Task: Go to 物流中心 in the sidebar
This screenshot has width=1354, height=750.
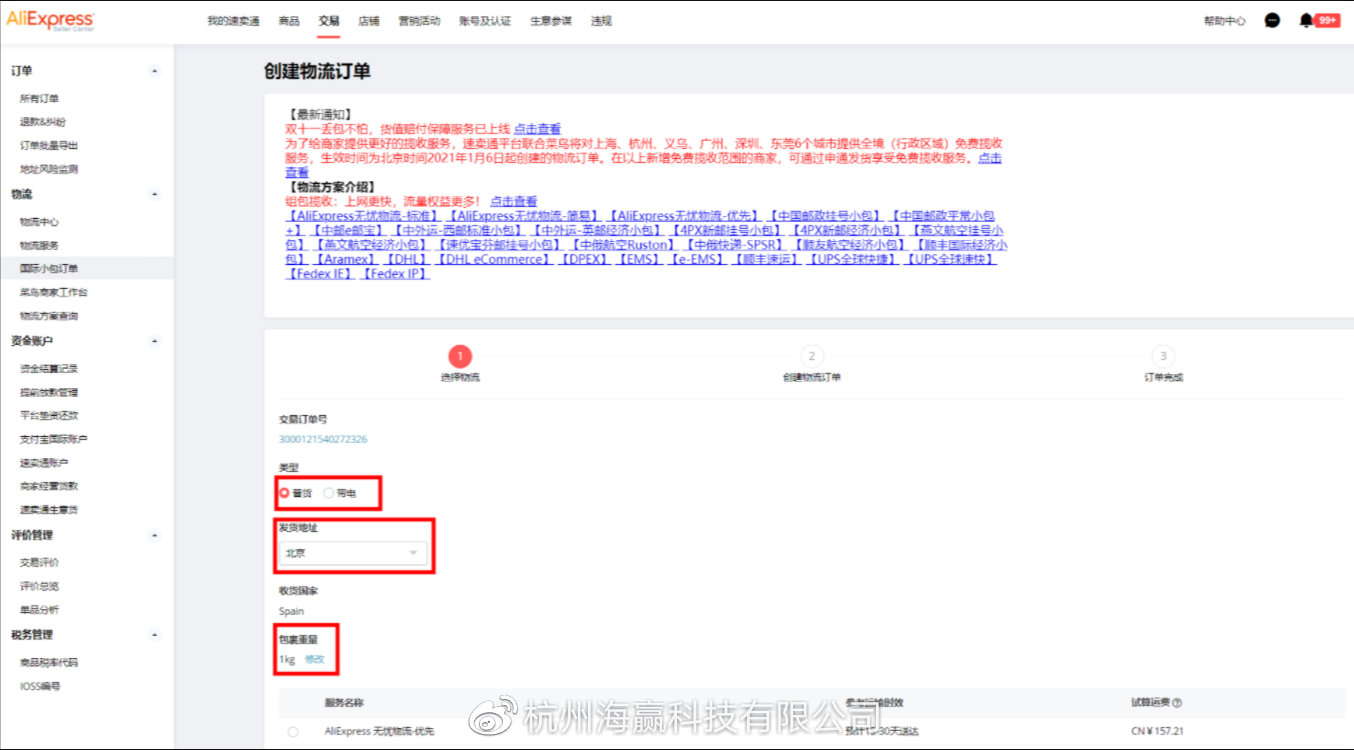Action: 39,222
